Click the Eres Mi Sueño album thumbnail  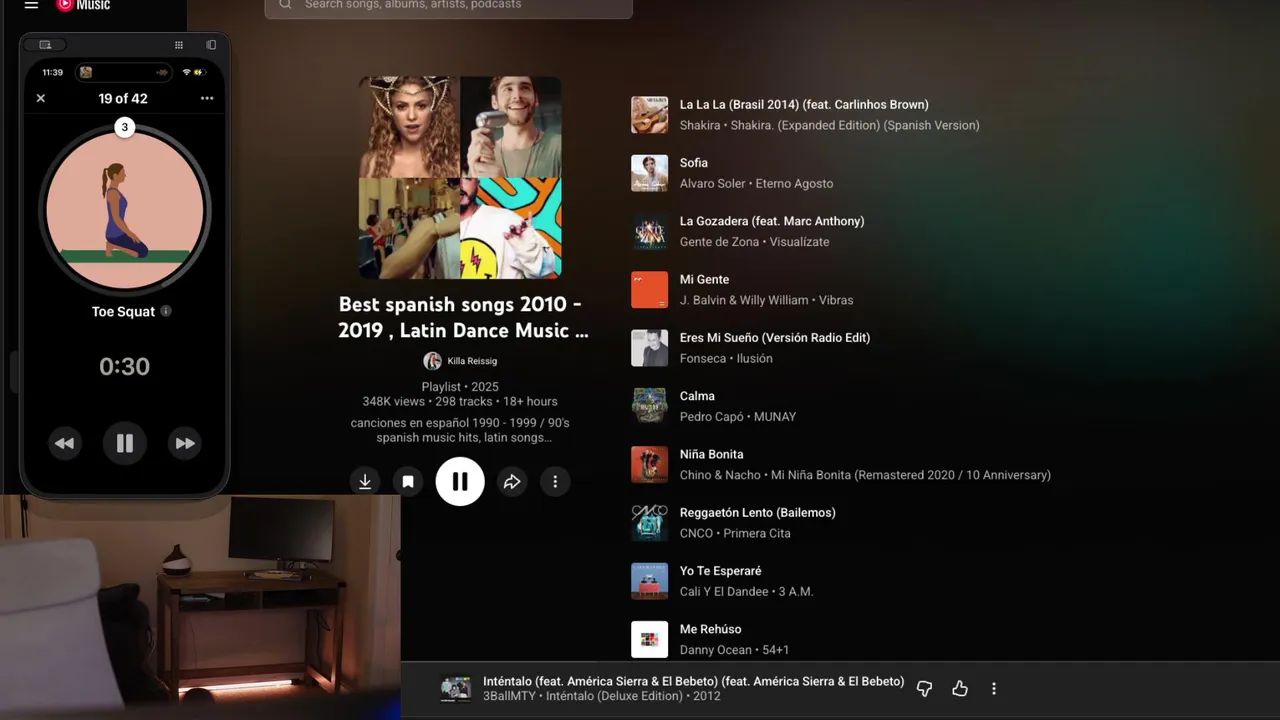(649, 348)
